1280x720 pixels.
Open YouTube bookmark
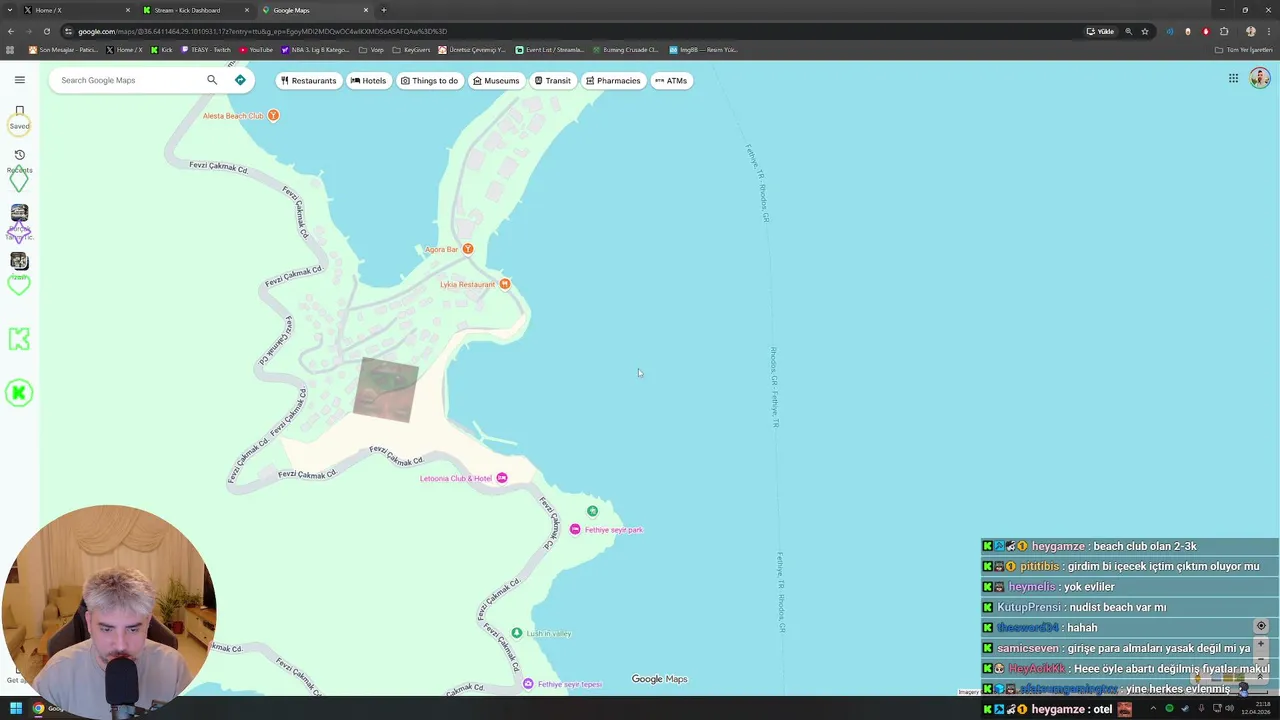point(256,49)
